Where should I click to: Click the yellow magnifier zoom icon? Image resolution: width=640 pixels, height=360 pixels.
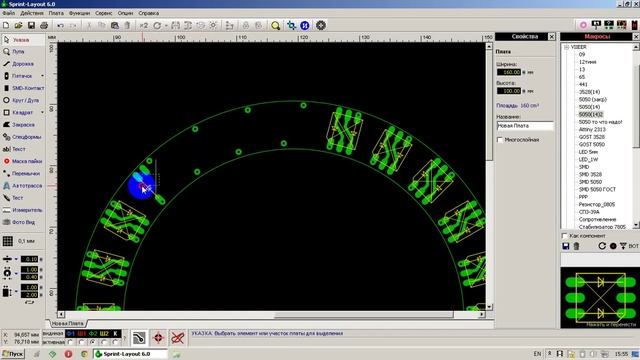pos(276,25)
